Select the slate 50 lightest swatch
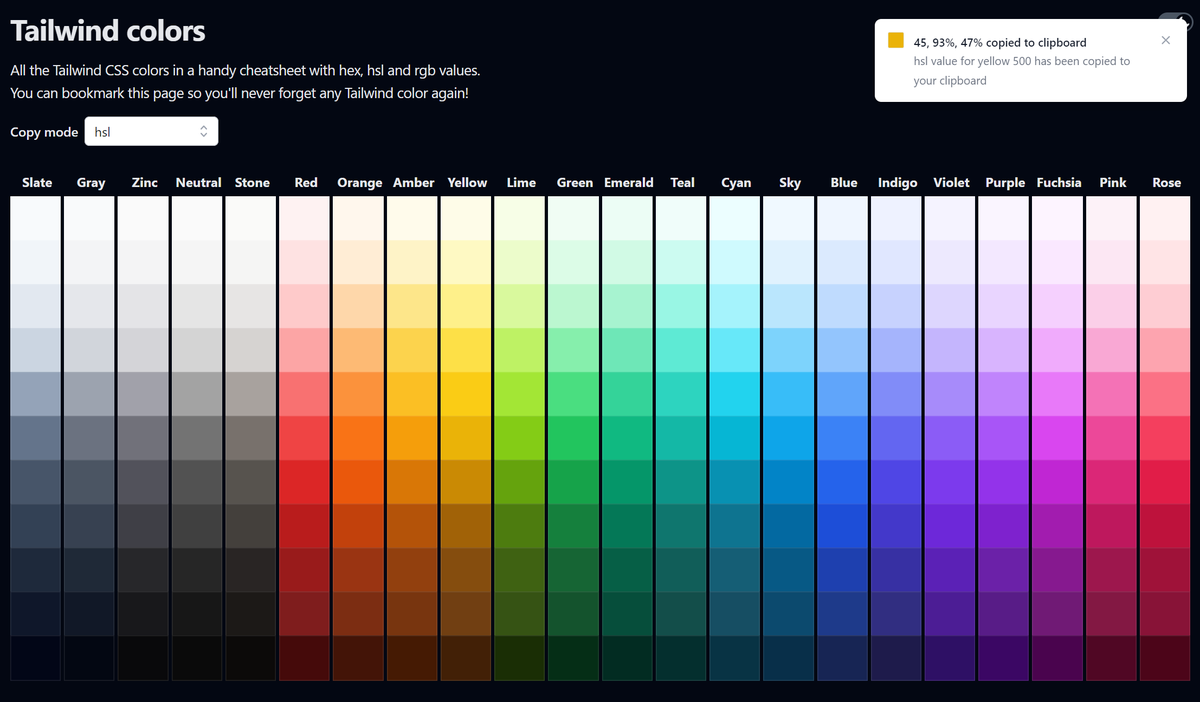Viewport: 1200px width, 702px height. [x=37, y=218]
